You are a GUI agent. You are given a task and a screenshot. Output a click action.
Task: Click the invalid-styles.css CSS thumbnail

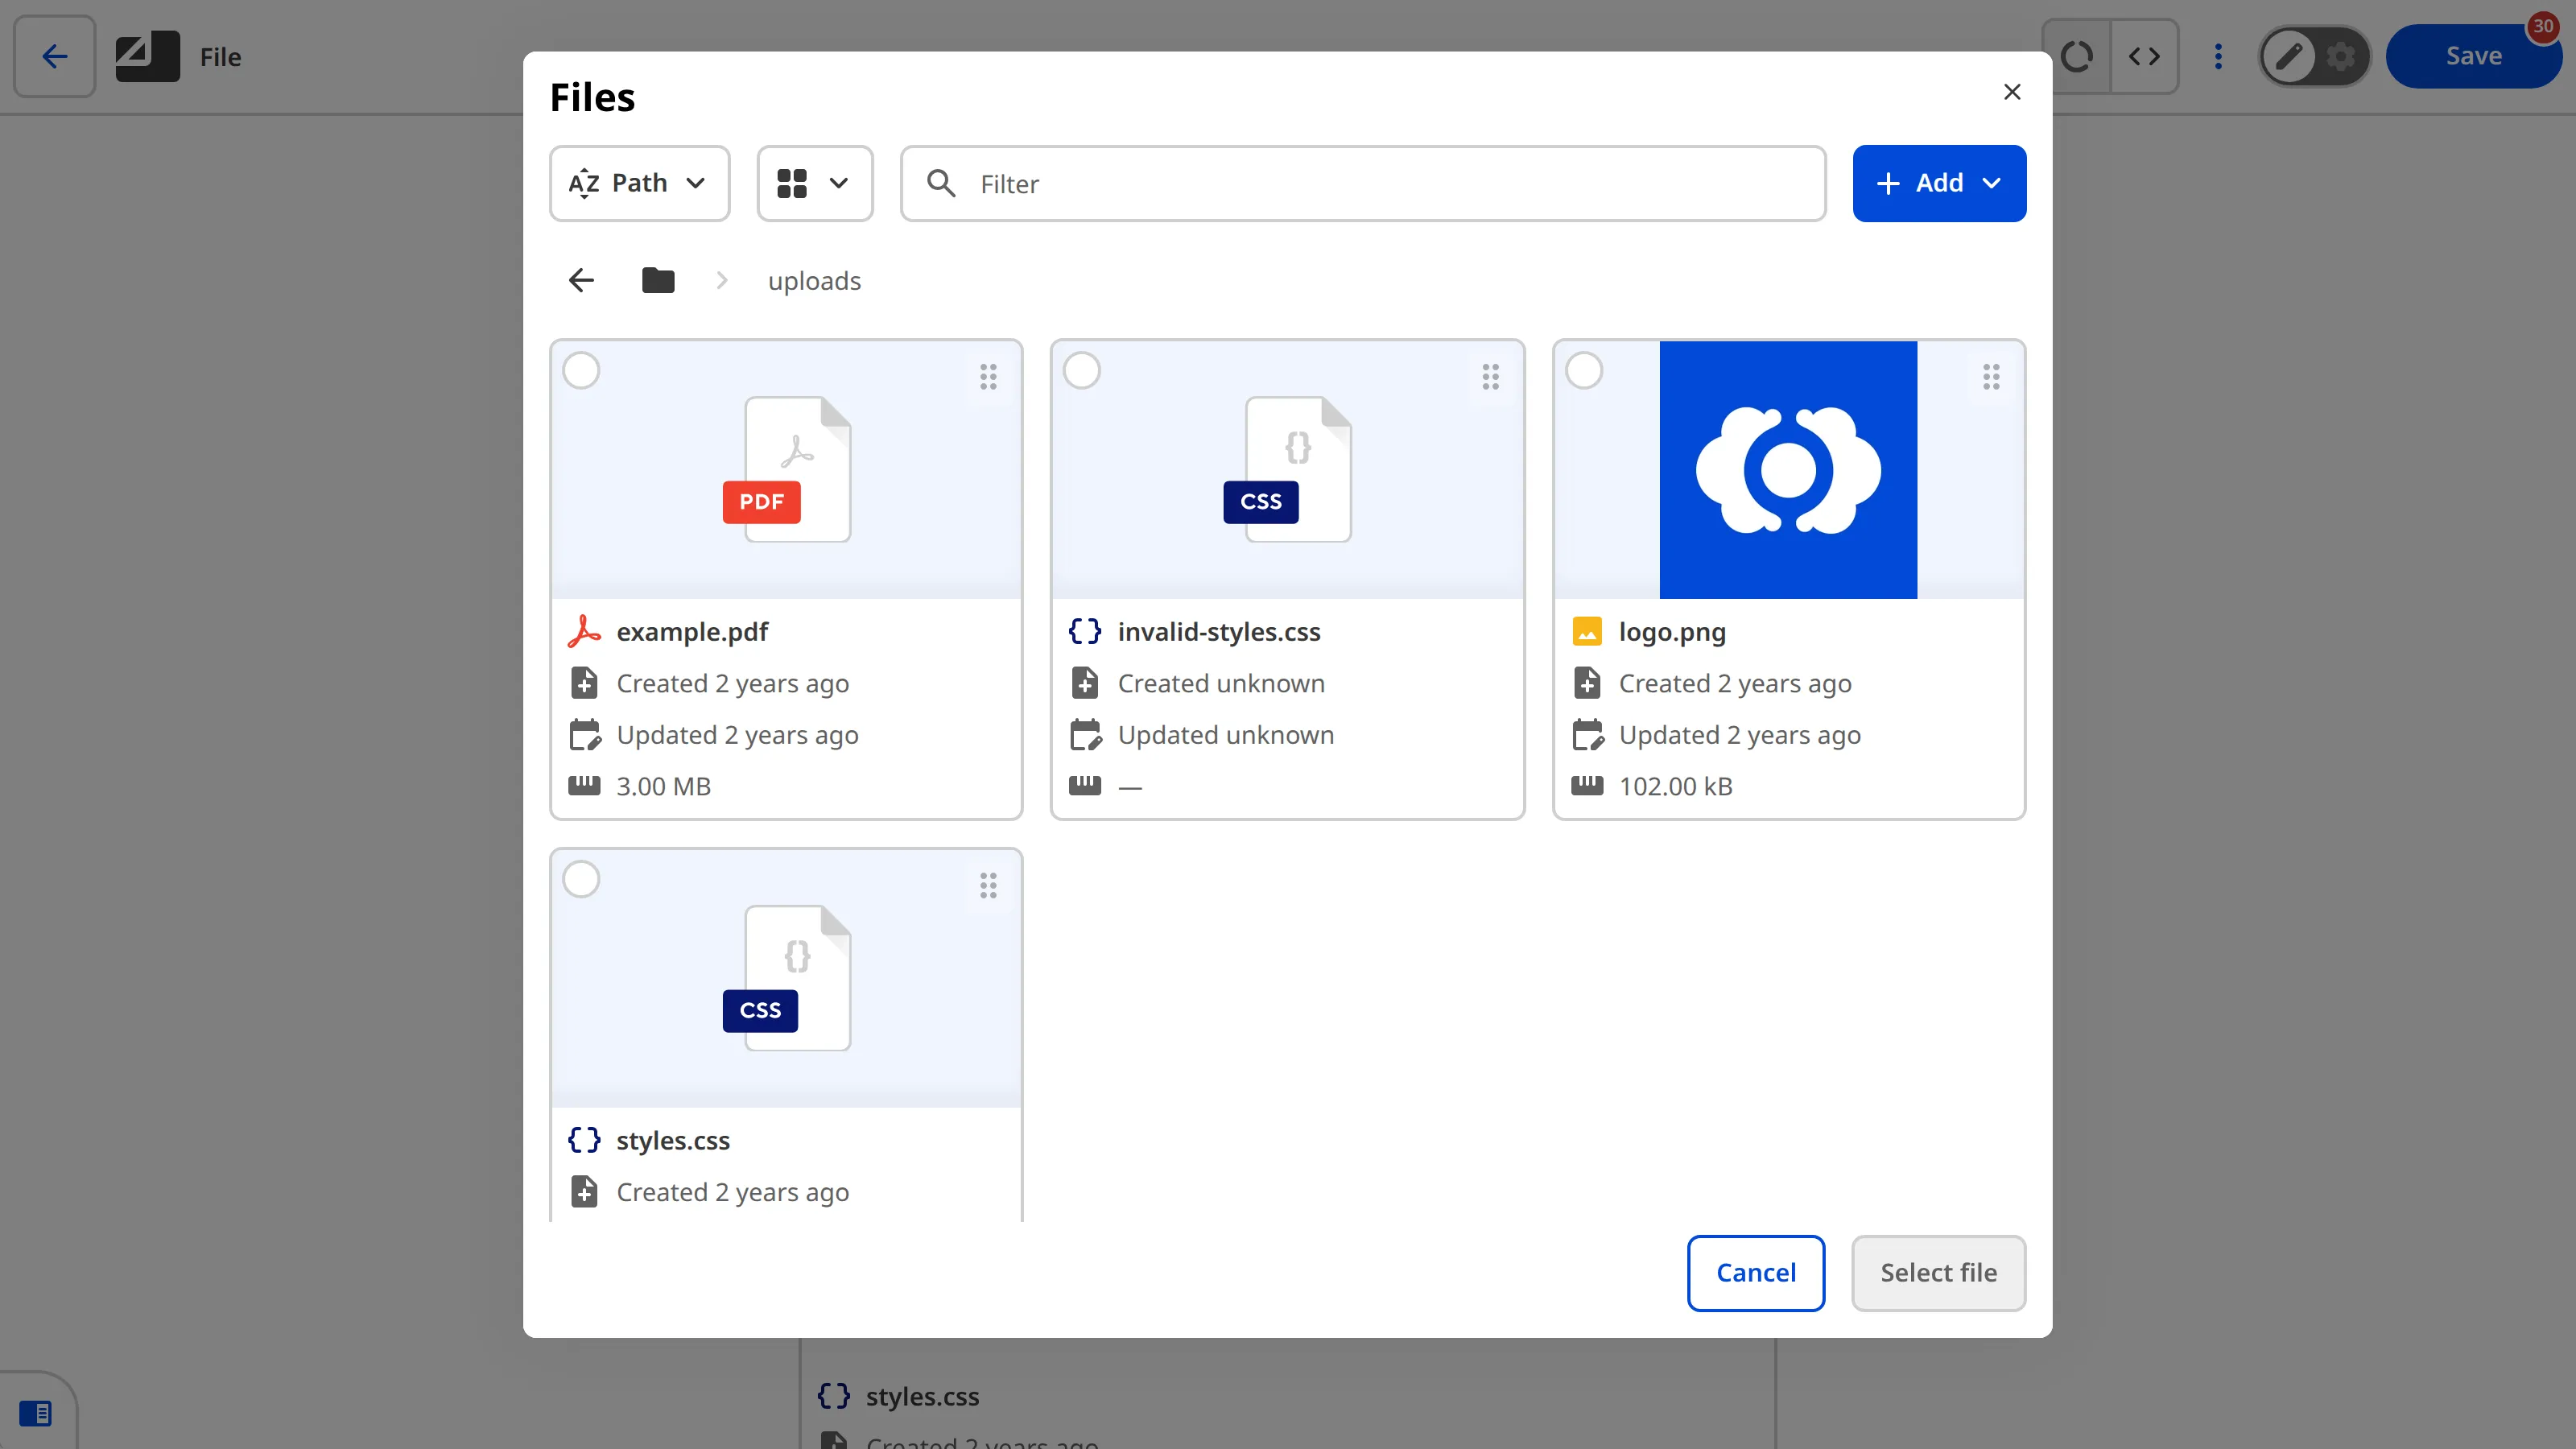tap(1288, 469)
